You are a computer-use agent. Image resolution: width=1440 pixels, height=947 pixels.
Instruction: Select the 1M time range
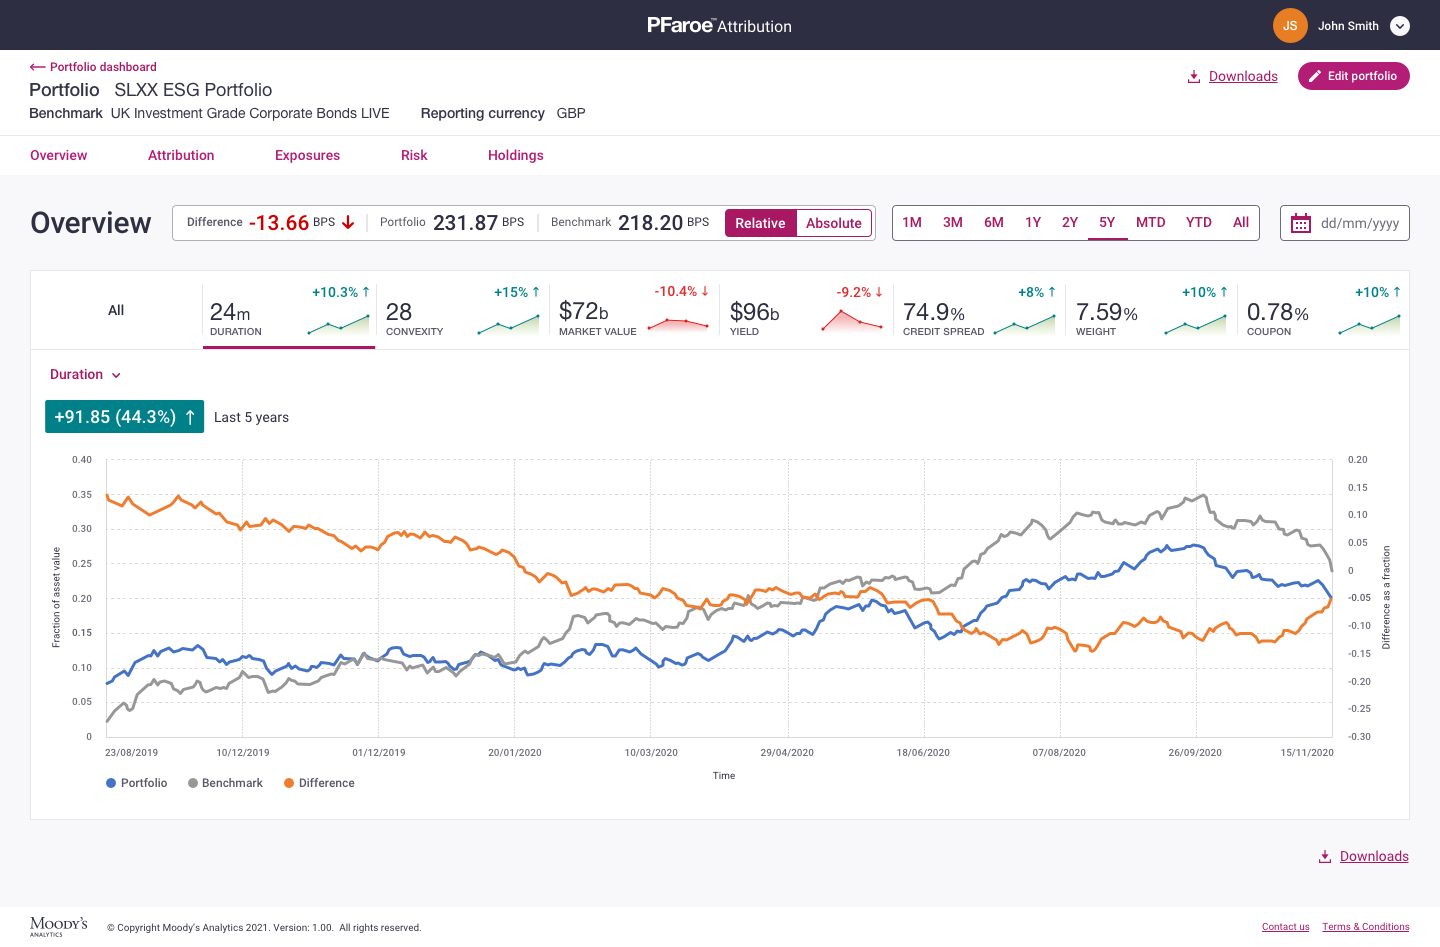click(x=912, y=222)
